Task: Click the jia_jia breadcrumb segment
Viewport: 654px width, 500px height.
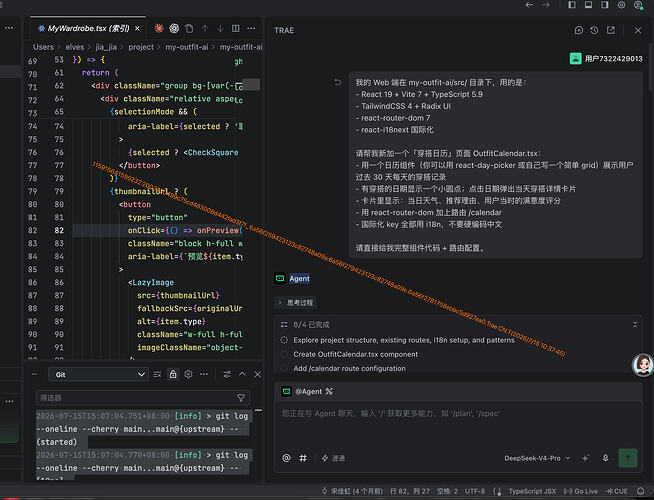Action: click(106, 47)
